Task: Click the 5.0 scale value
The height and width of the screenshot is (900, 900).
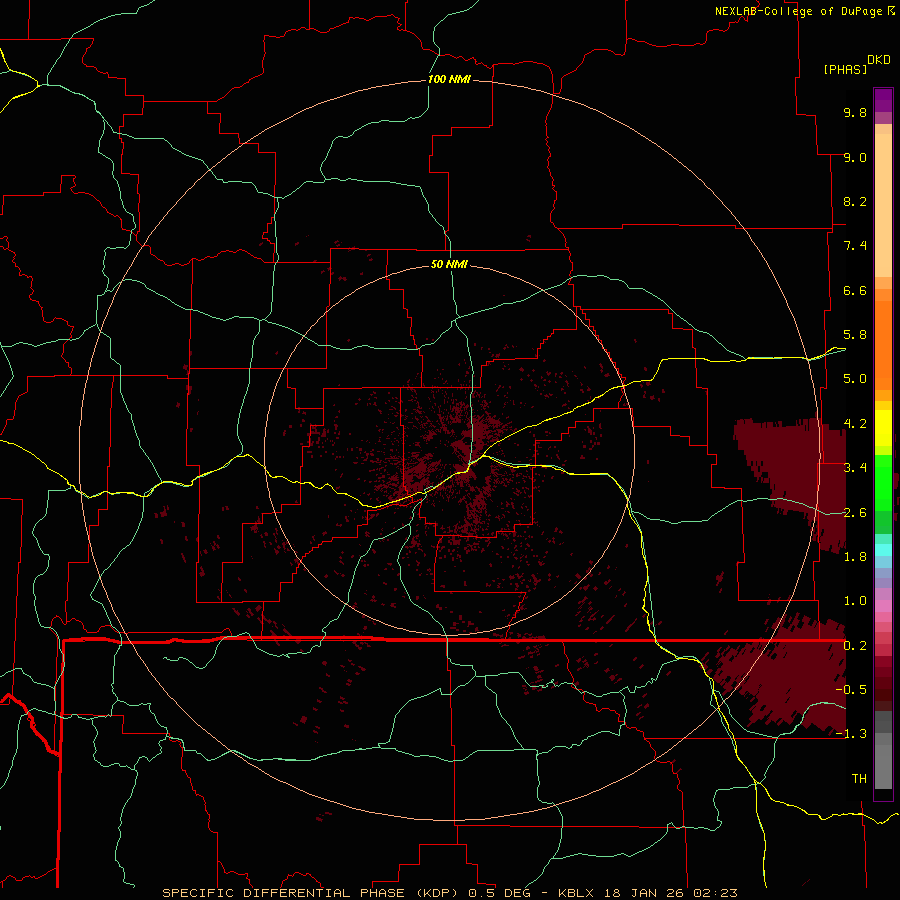Action: pos(855,379)
